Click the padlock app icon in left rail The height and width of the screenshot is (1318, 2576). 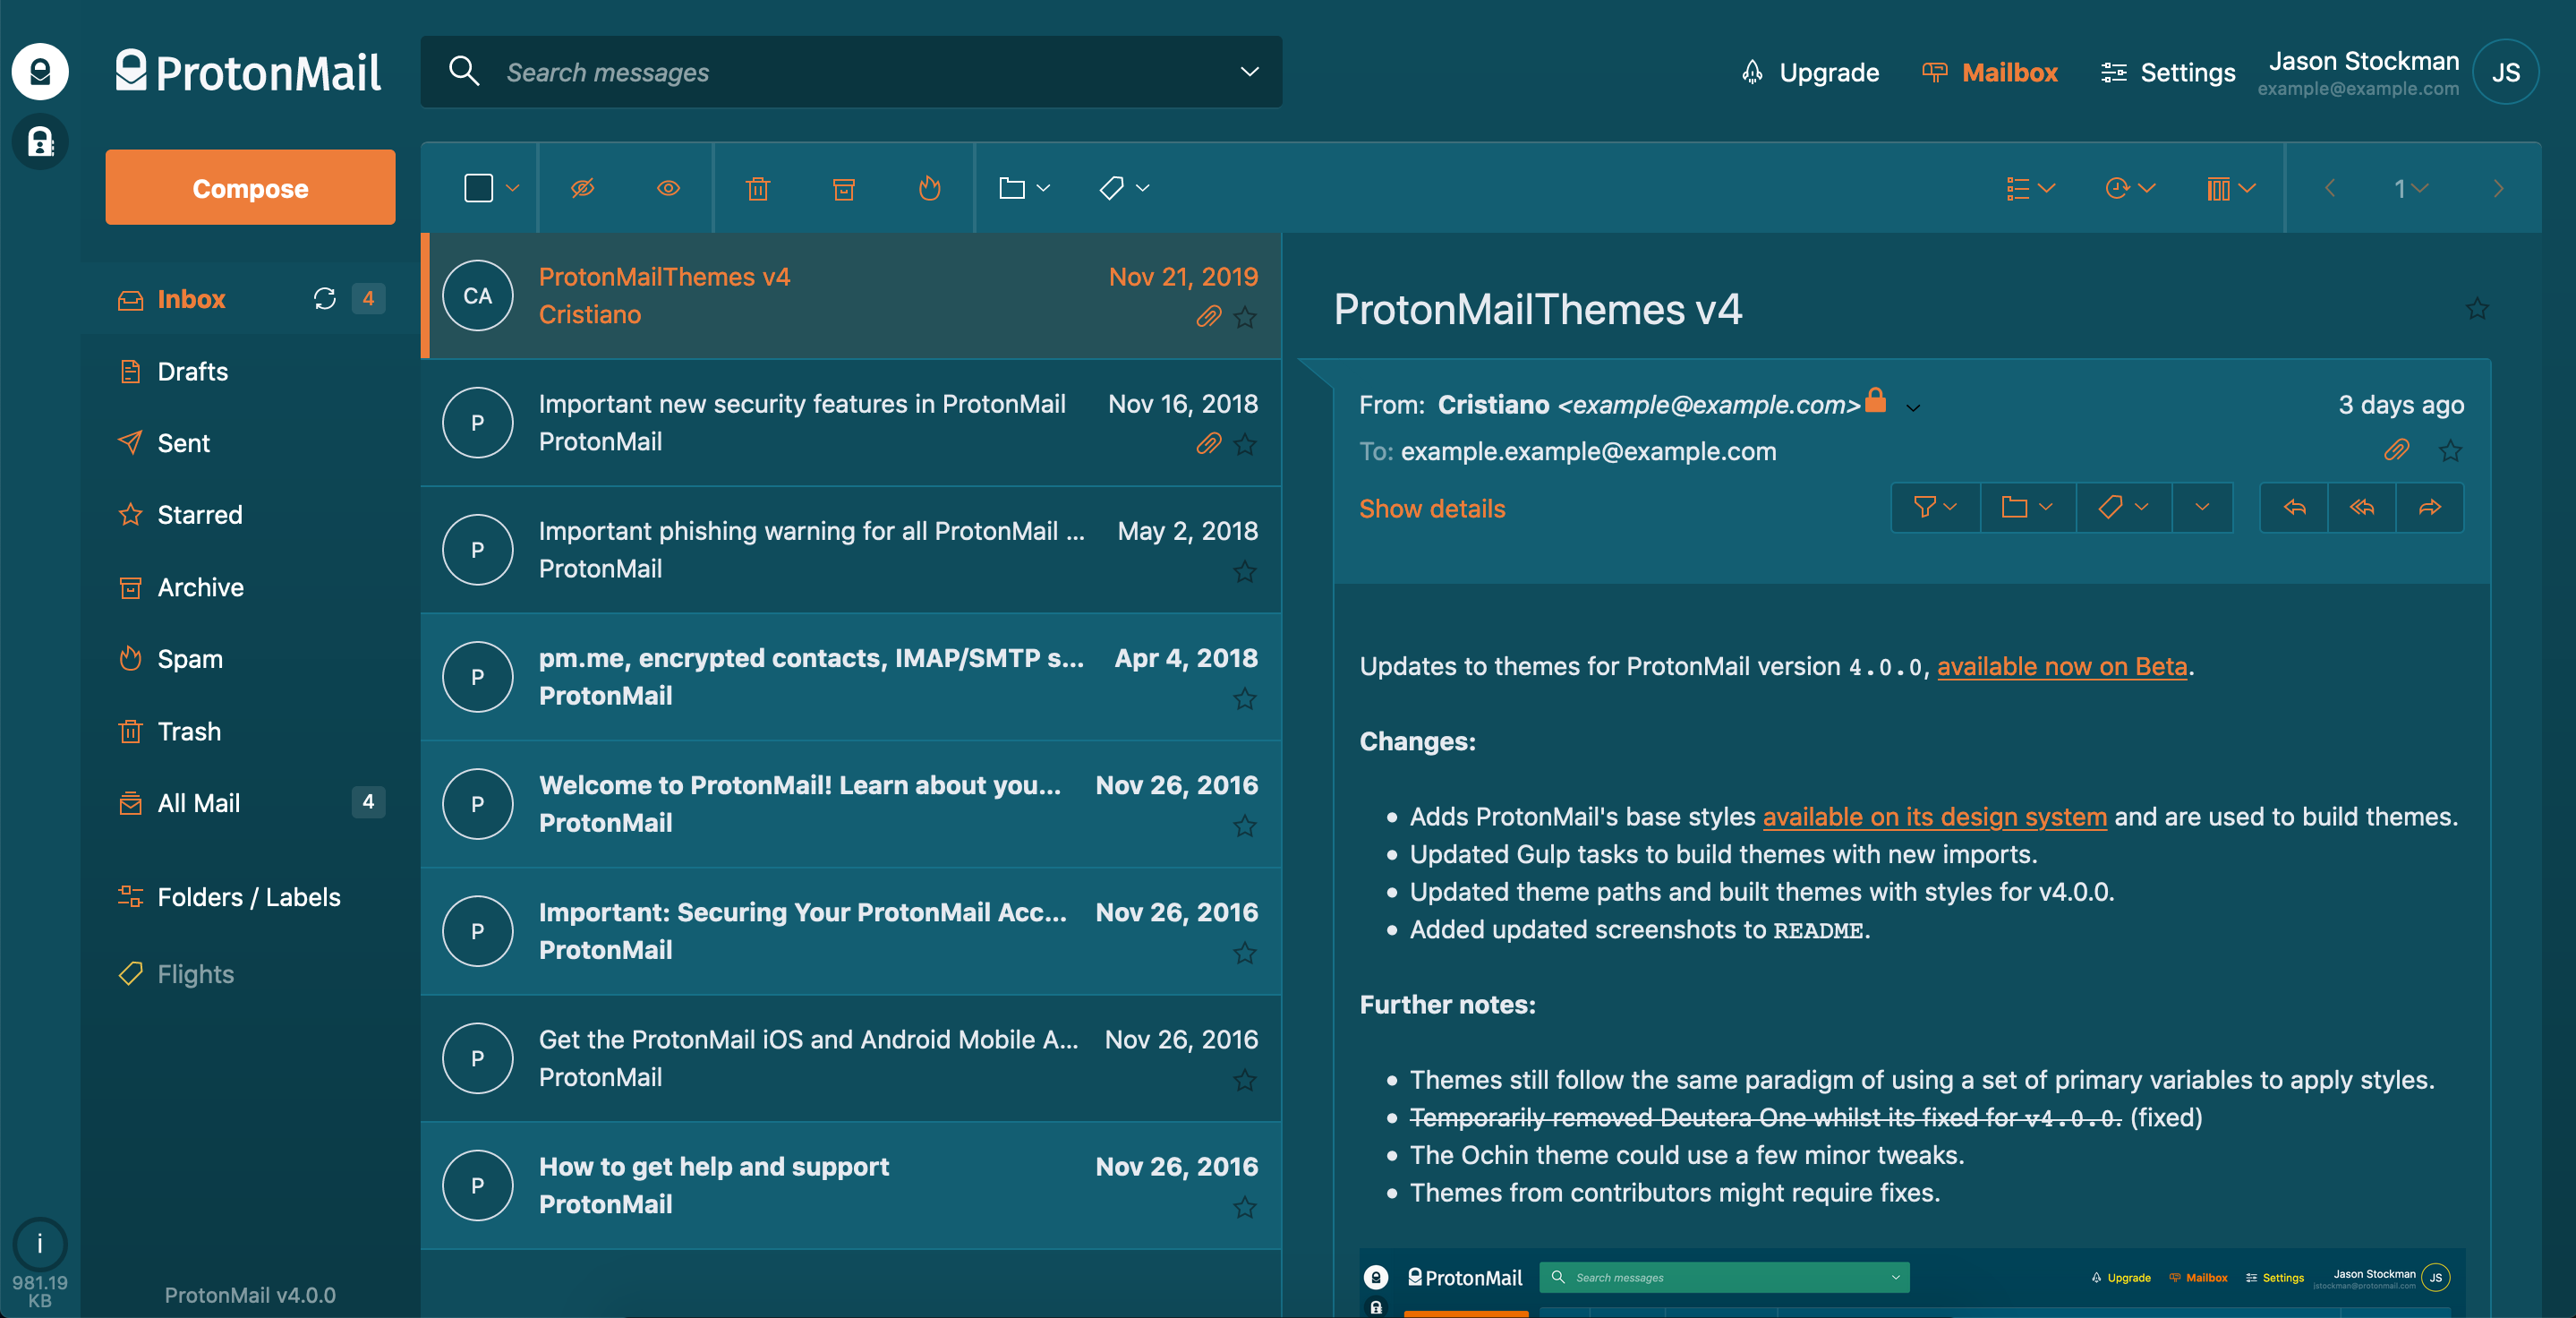click(x=40, y=142)
